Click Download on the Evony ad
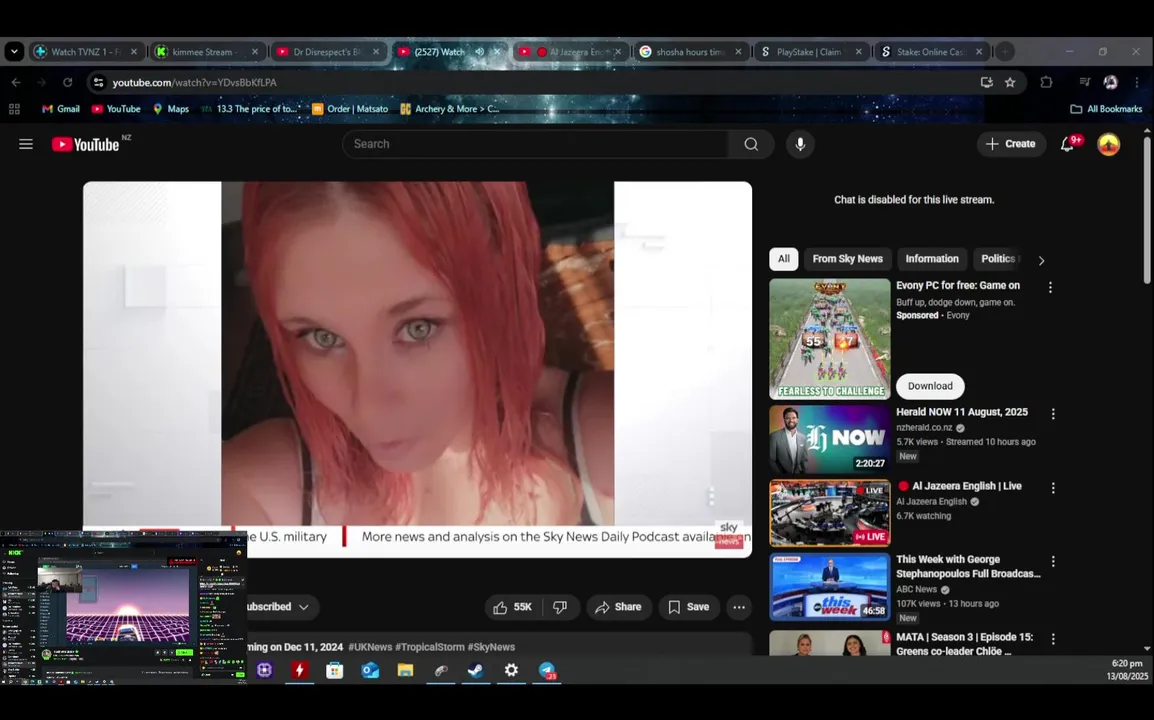Screen dimensions: 1154x720 click(930, 387)
